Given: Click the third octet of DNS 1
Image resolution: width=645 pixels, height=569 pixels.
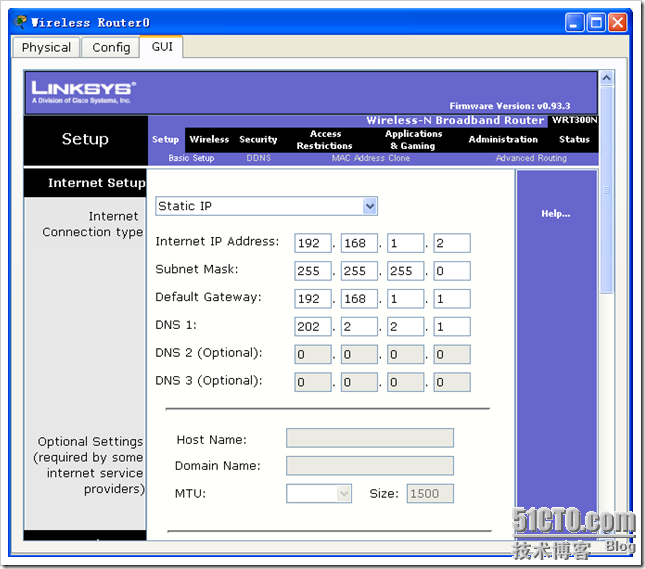Looking at the screenshot, I should tap(406, 327).
